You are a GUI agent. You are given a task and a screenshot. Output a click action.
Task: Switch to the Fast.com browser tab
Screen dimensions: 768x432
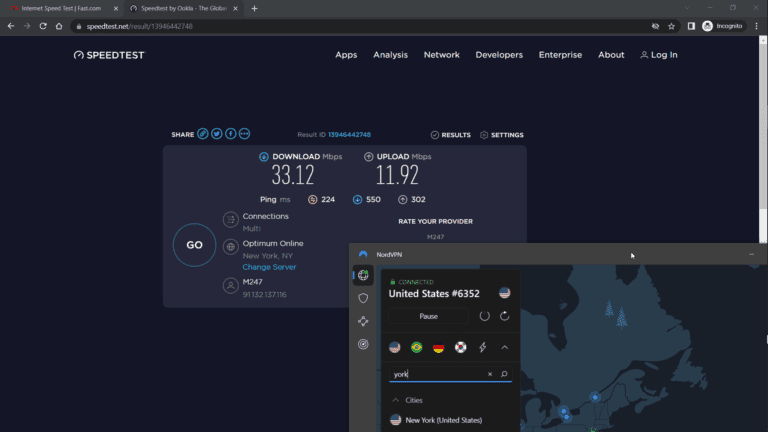click(60, 8)
